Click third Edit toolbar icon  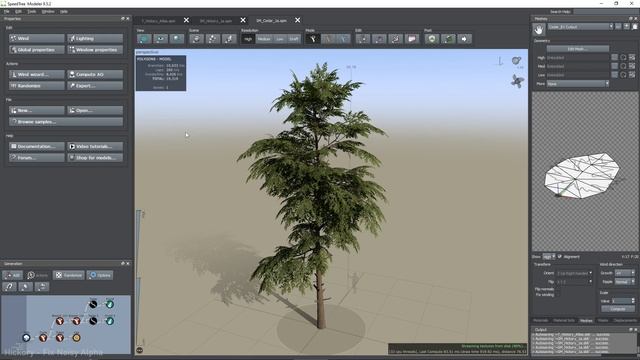click(x=396, y=39)
